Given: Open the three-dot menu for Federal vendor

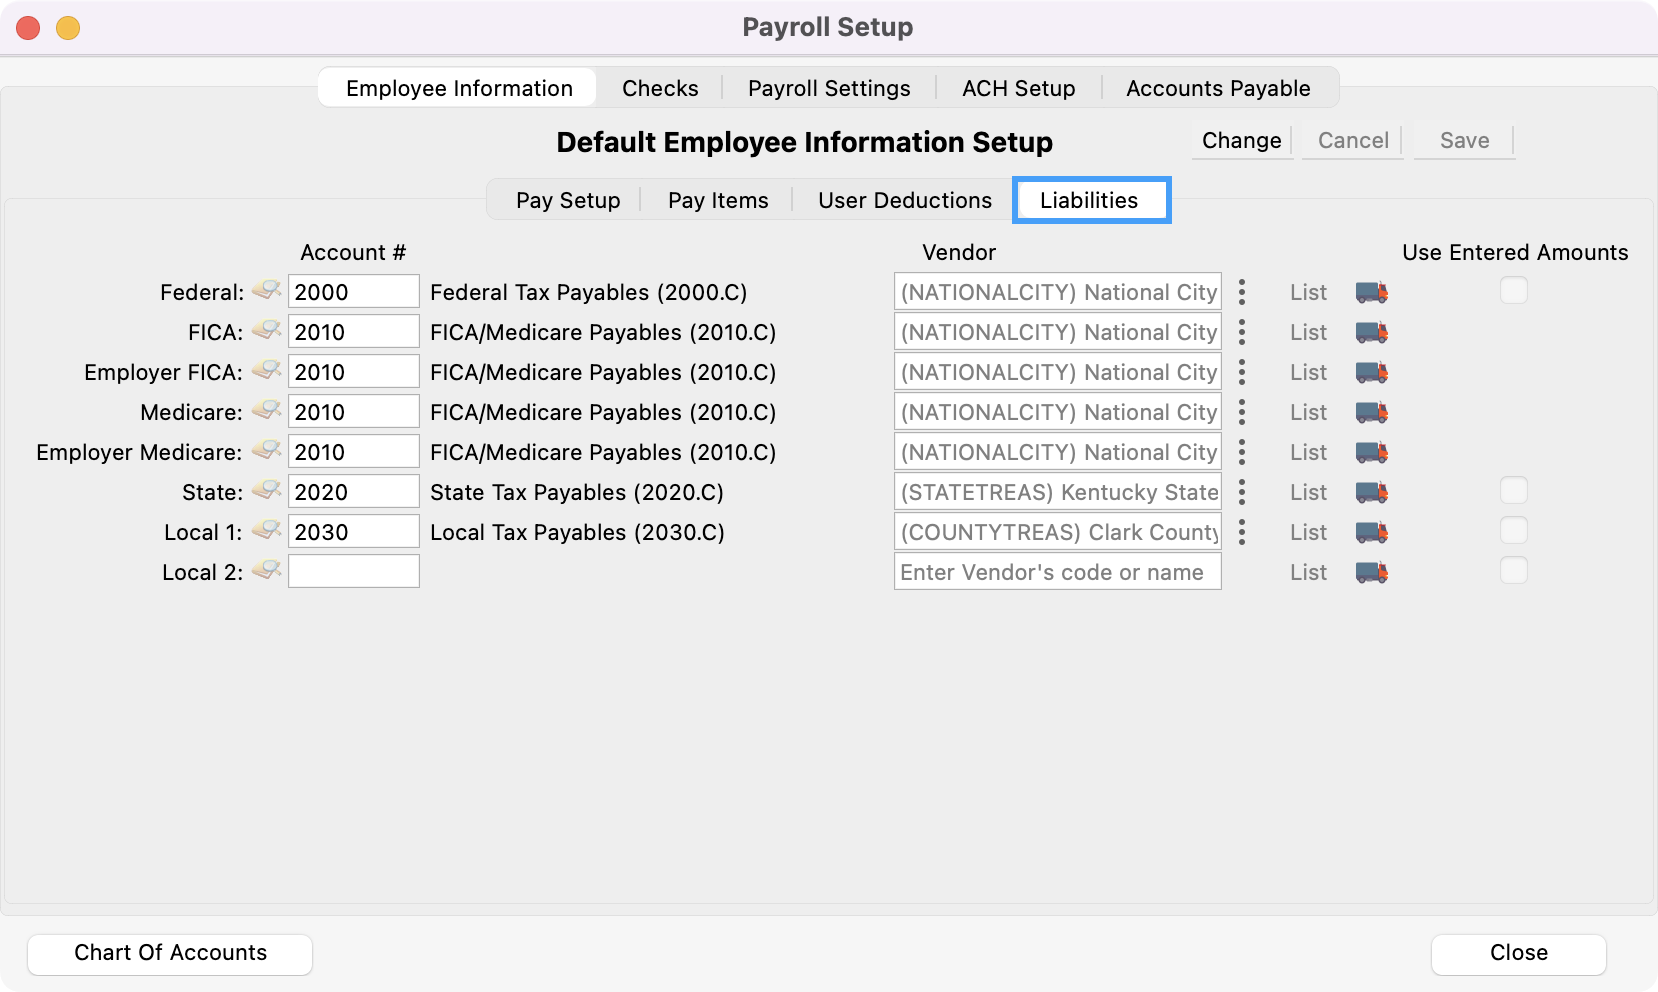Looking at the screenshot, I should tap(1241, 292).
